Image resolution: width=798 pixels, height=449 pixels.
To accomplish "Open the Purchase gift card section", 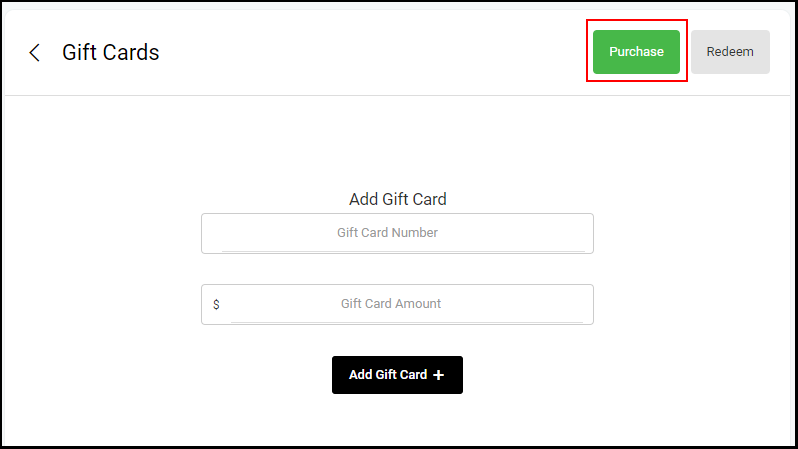I will (636, 52).
